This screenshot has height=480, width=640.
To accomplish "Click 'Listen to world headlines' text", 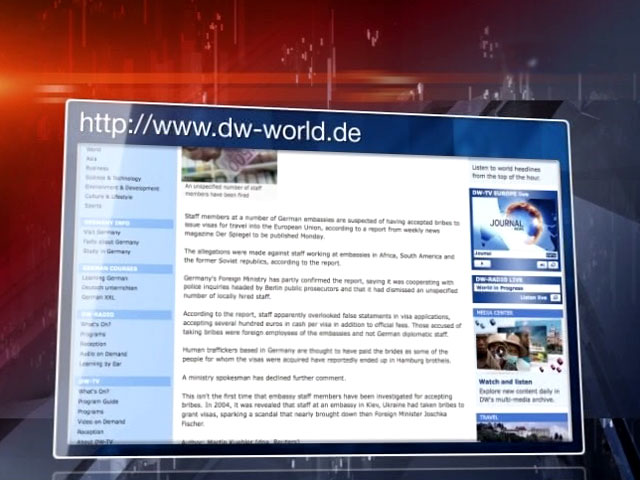I will point(506,173).
